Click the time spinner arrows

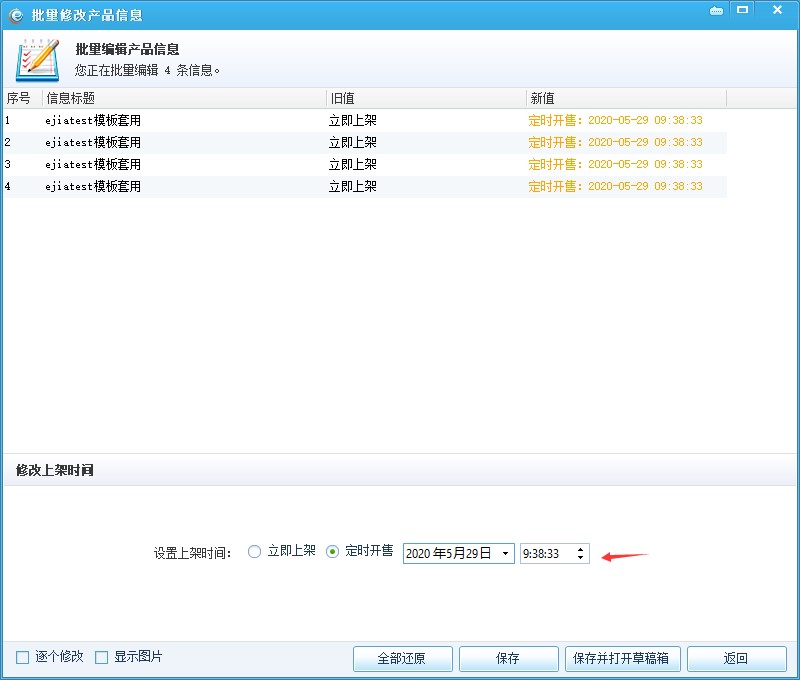pyautogui.click(x=581, y=553)
